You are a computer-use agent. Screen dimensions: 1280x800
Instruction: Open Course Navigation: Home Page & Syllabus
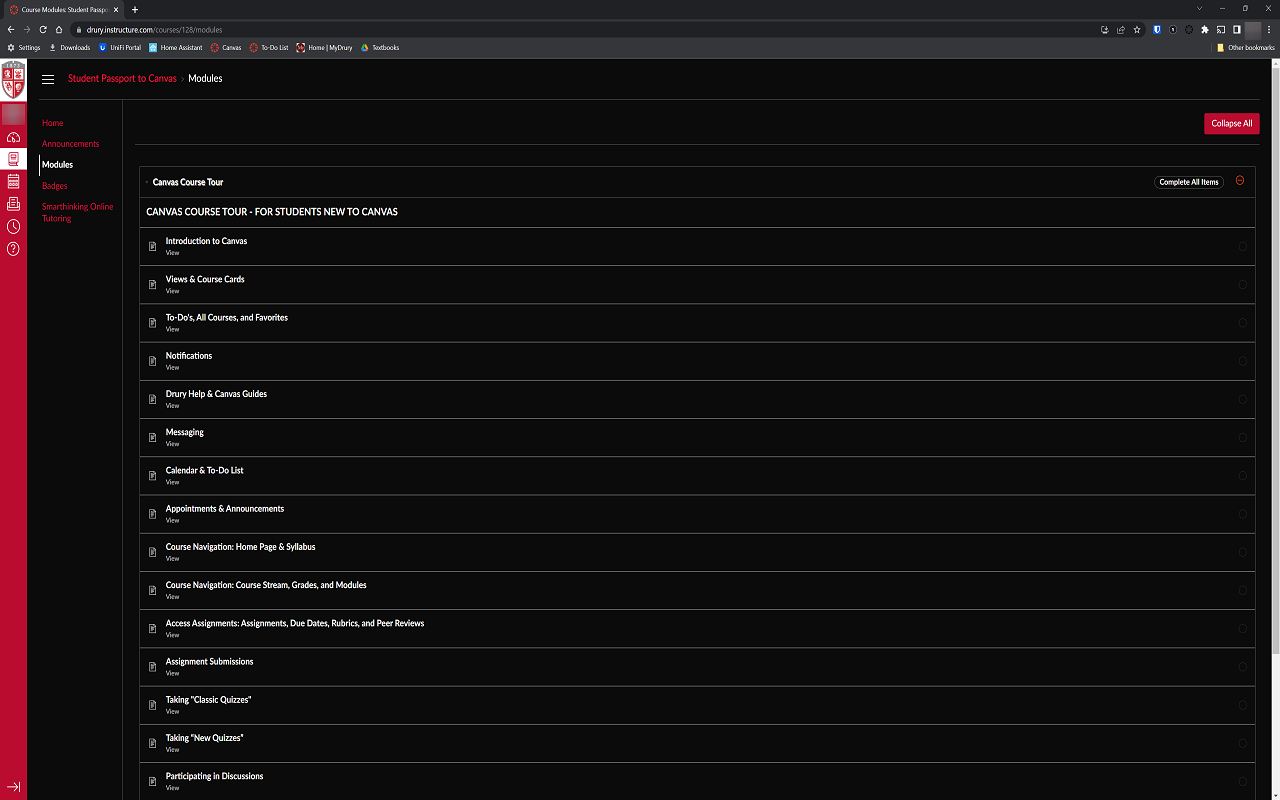tap(240, 547)
